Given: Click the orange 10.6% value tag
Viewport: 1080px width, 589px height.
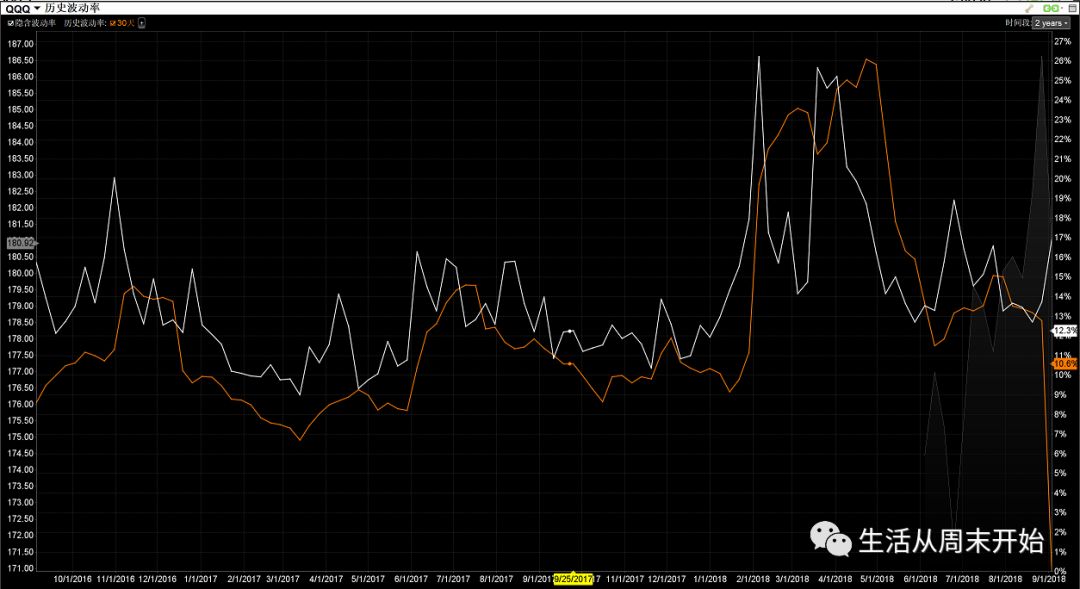Looking at the screenshot, I should (1065, 363).
